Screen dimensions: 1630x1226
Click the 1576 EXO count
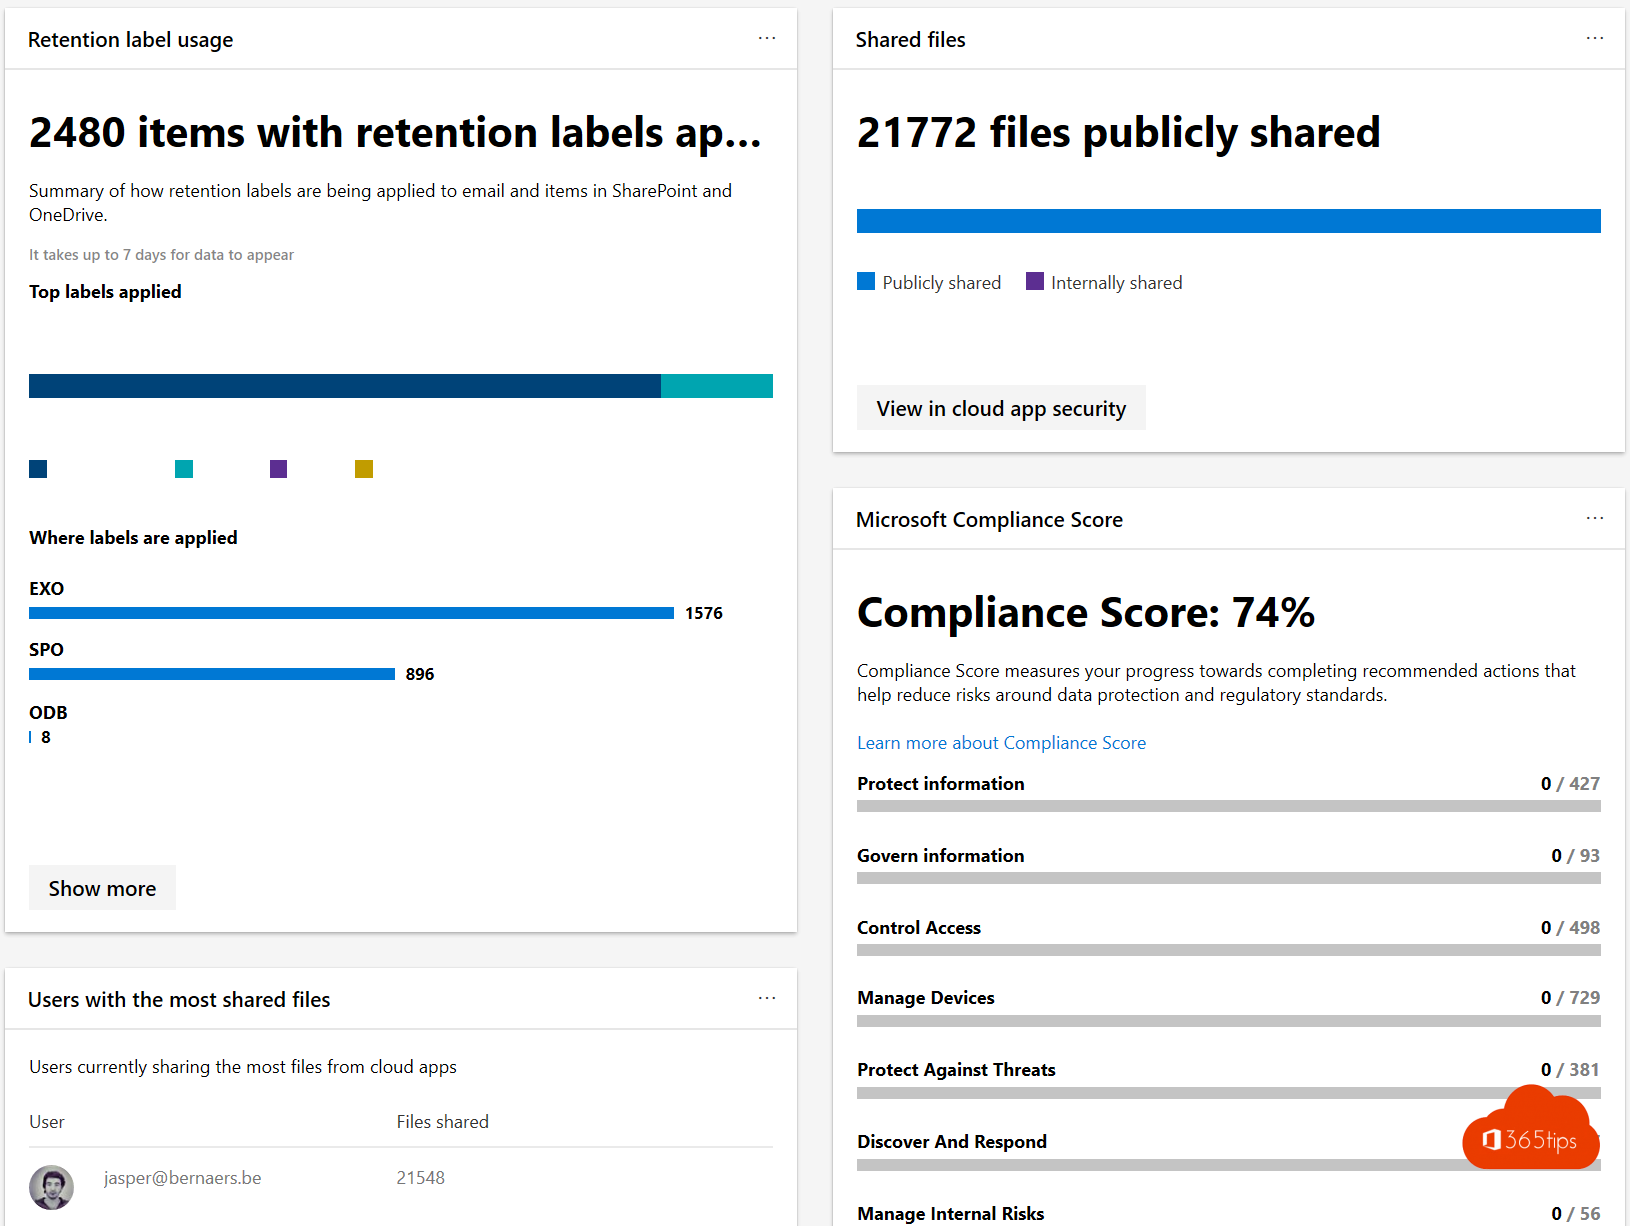tap(704, 613)
